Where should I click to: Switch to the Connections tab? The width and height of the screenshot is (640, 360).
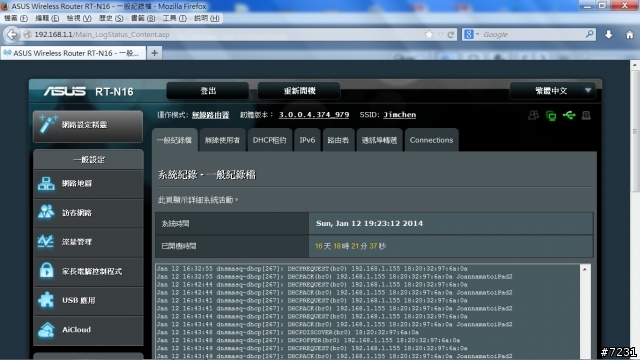(431, 140)
